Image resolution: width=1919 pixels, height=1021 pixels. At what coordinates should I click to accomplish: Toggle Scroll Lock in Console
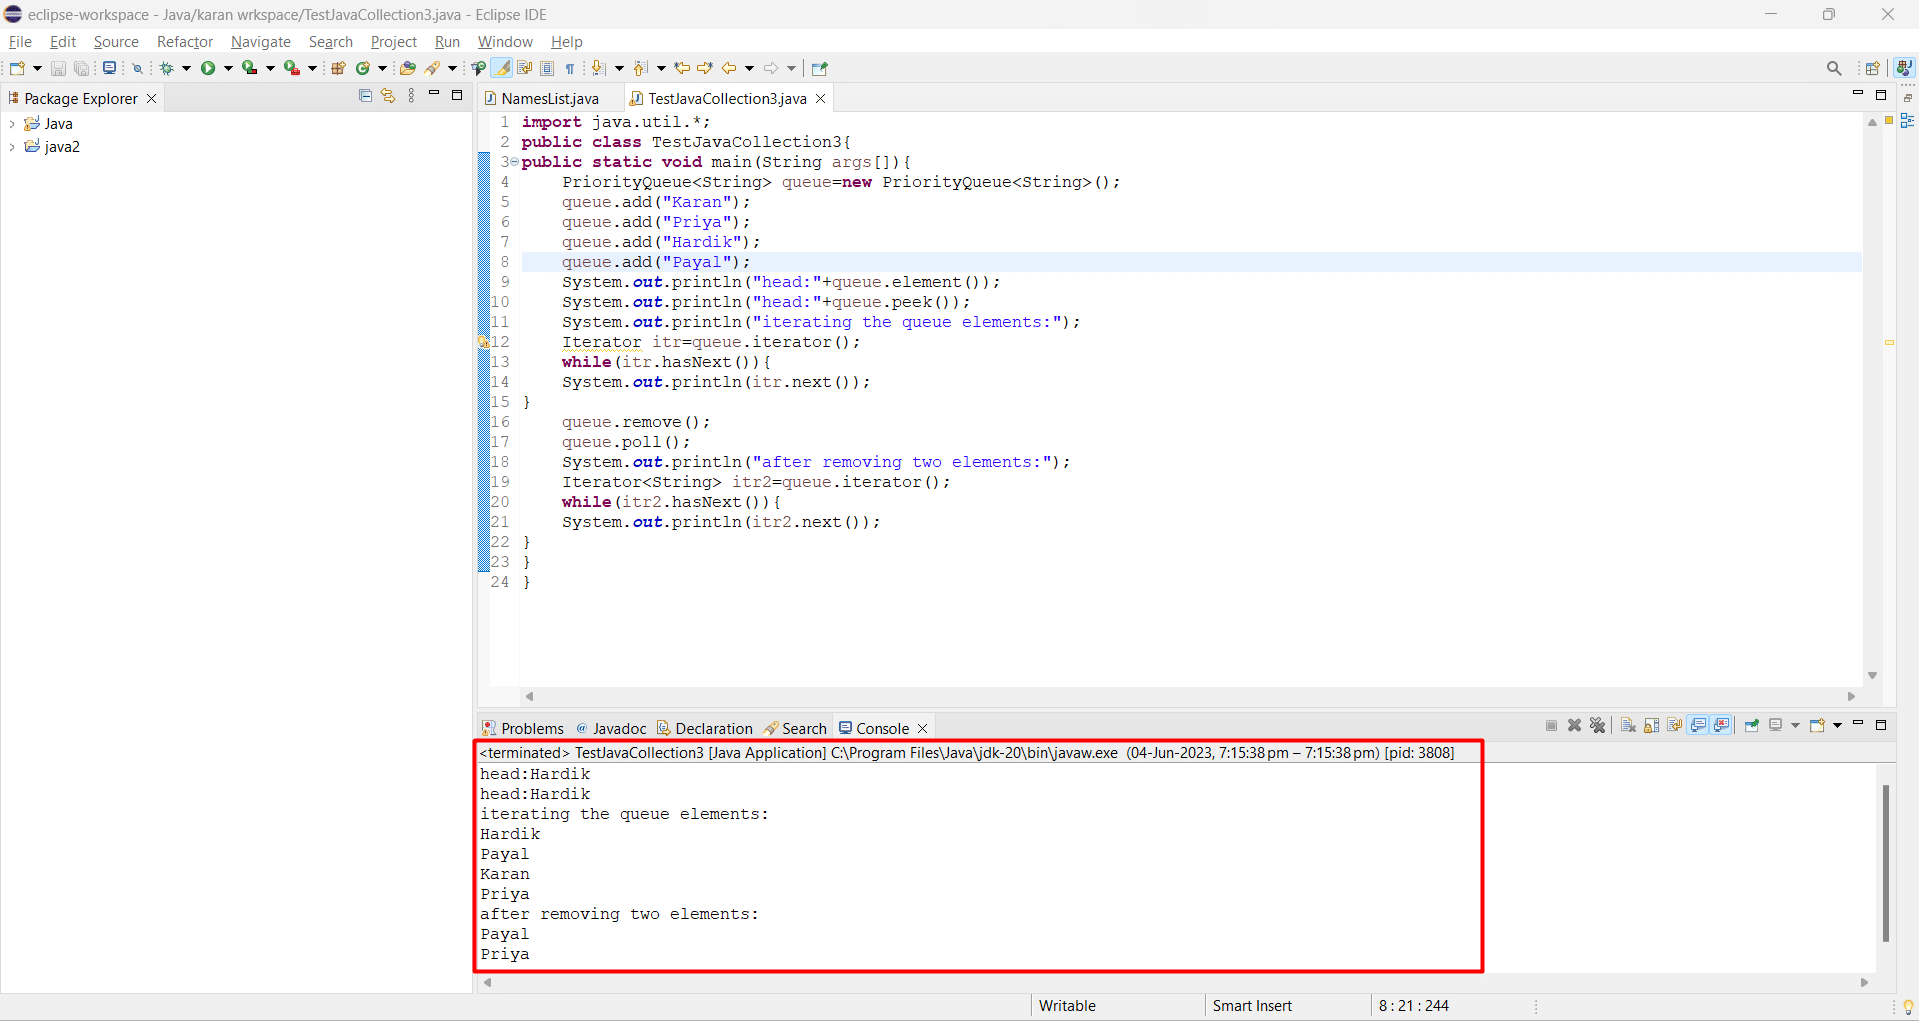point(1651,725)
